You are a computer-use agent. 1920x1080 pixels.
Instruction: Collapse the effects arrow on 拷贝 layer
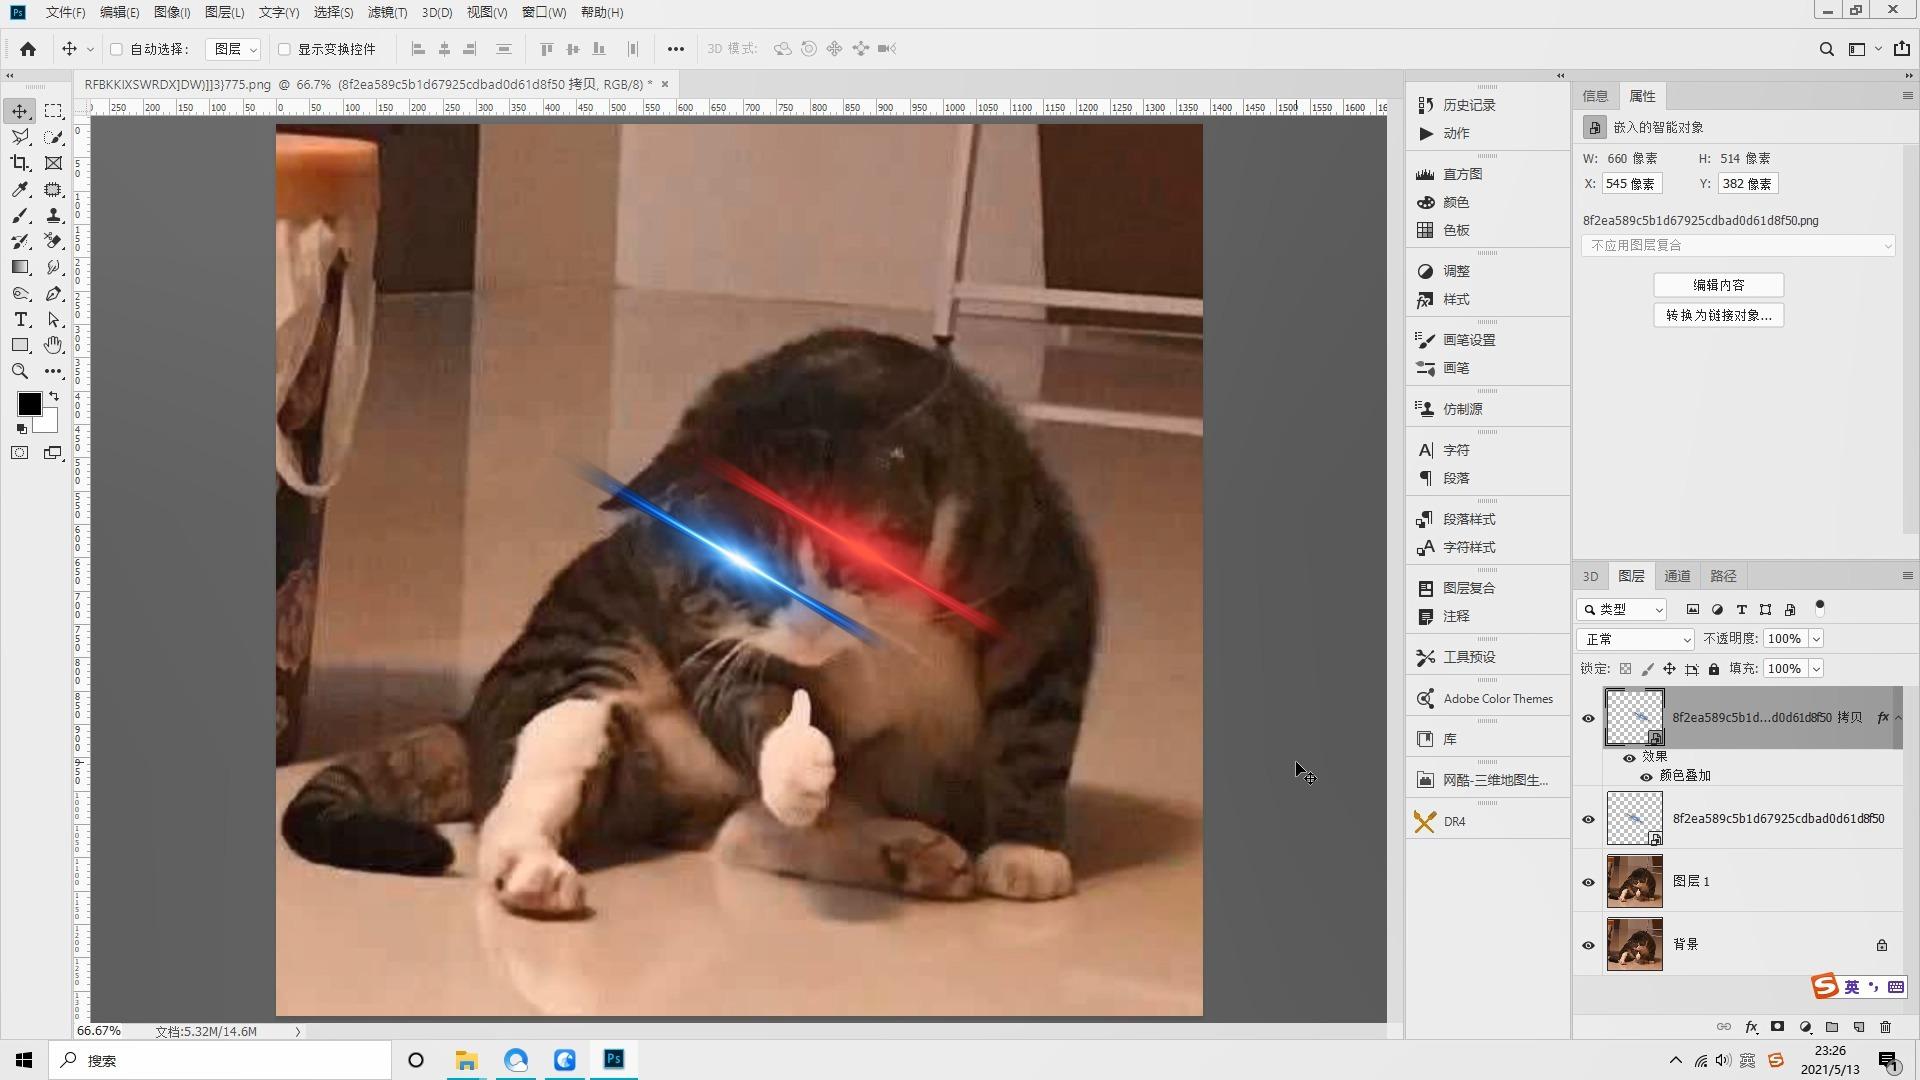1898,718
